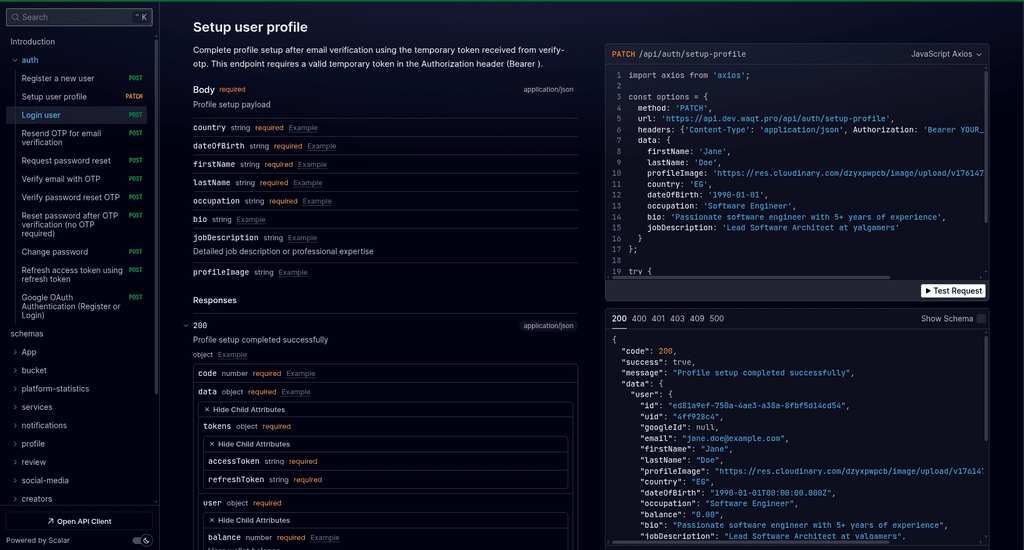Click the Example link next to country
The width and height of the screenshot is (1024, 550).
tap(302, 128)
